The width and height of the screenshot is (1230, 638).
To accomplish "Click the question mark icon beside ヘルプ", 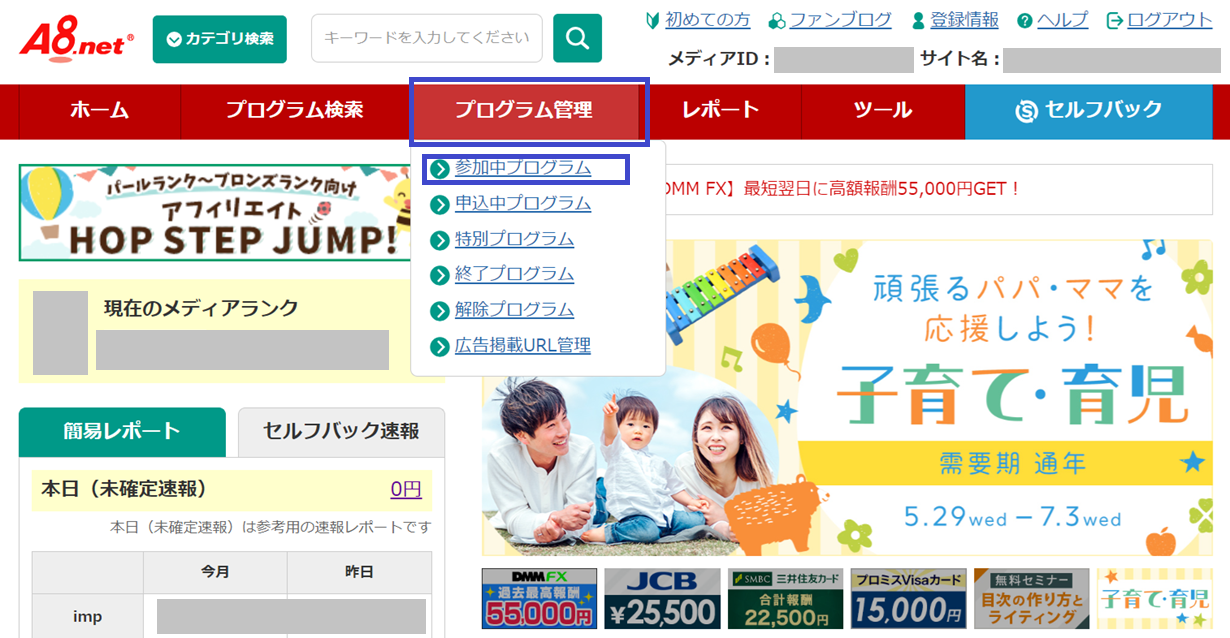I will [x=1026, y=20].
